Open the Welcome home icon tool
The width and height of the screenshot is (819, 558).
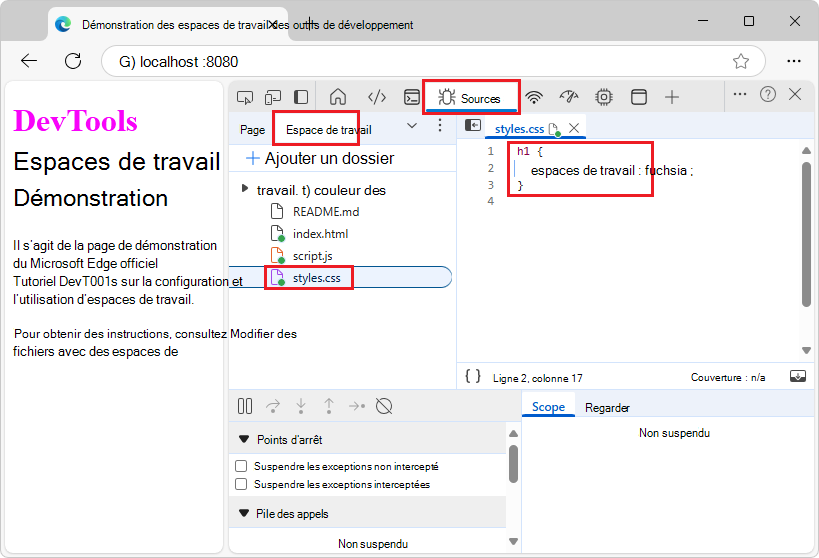pos(338,97)
